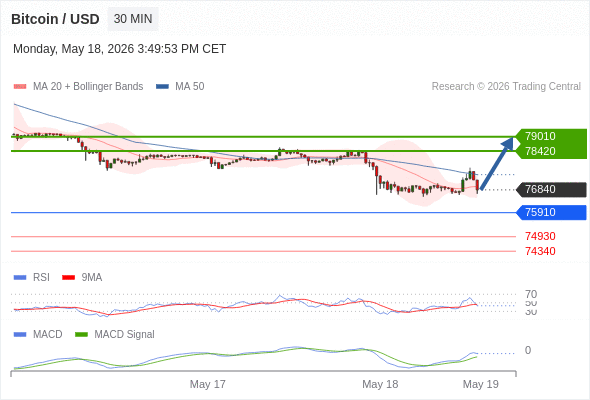Click the Bitcoin / USD chart title
The image size is (590, 400).
click(x=55, y=19)
